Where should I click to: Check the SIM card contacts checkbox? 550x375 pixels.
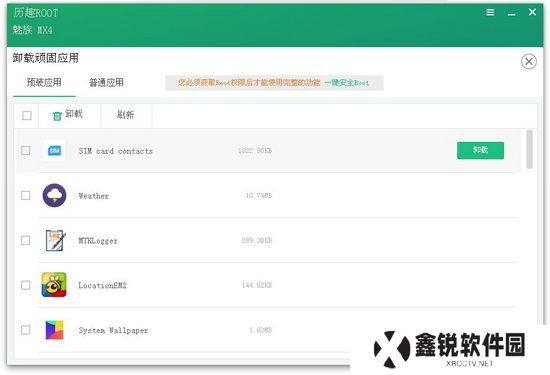click(x=26, y=150)
